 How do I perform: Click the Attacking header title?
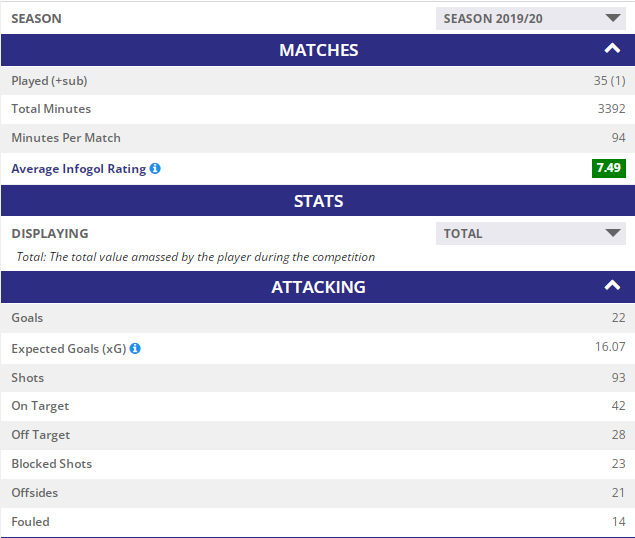pos(318,287)
